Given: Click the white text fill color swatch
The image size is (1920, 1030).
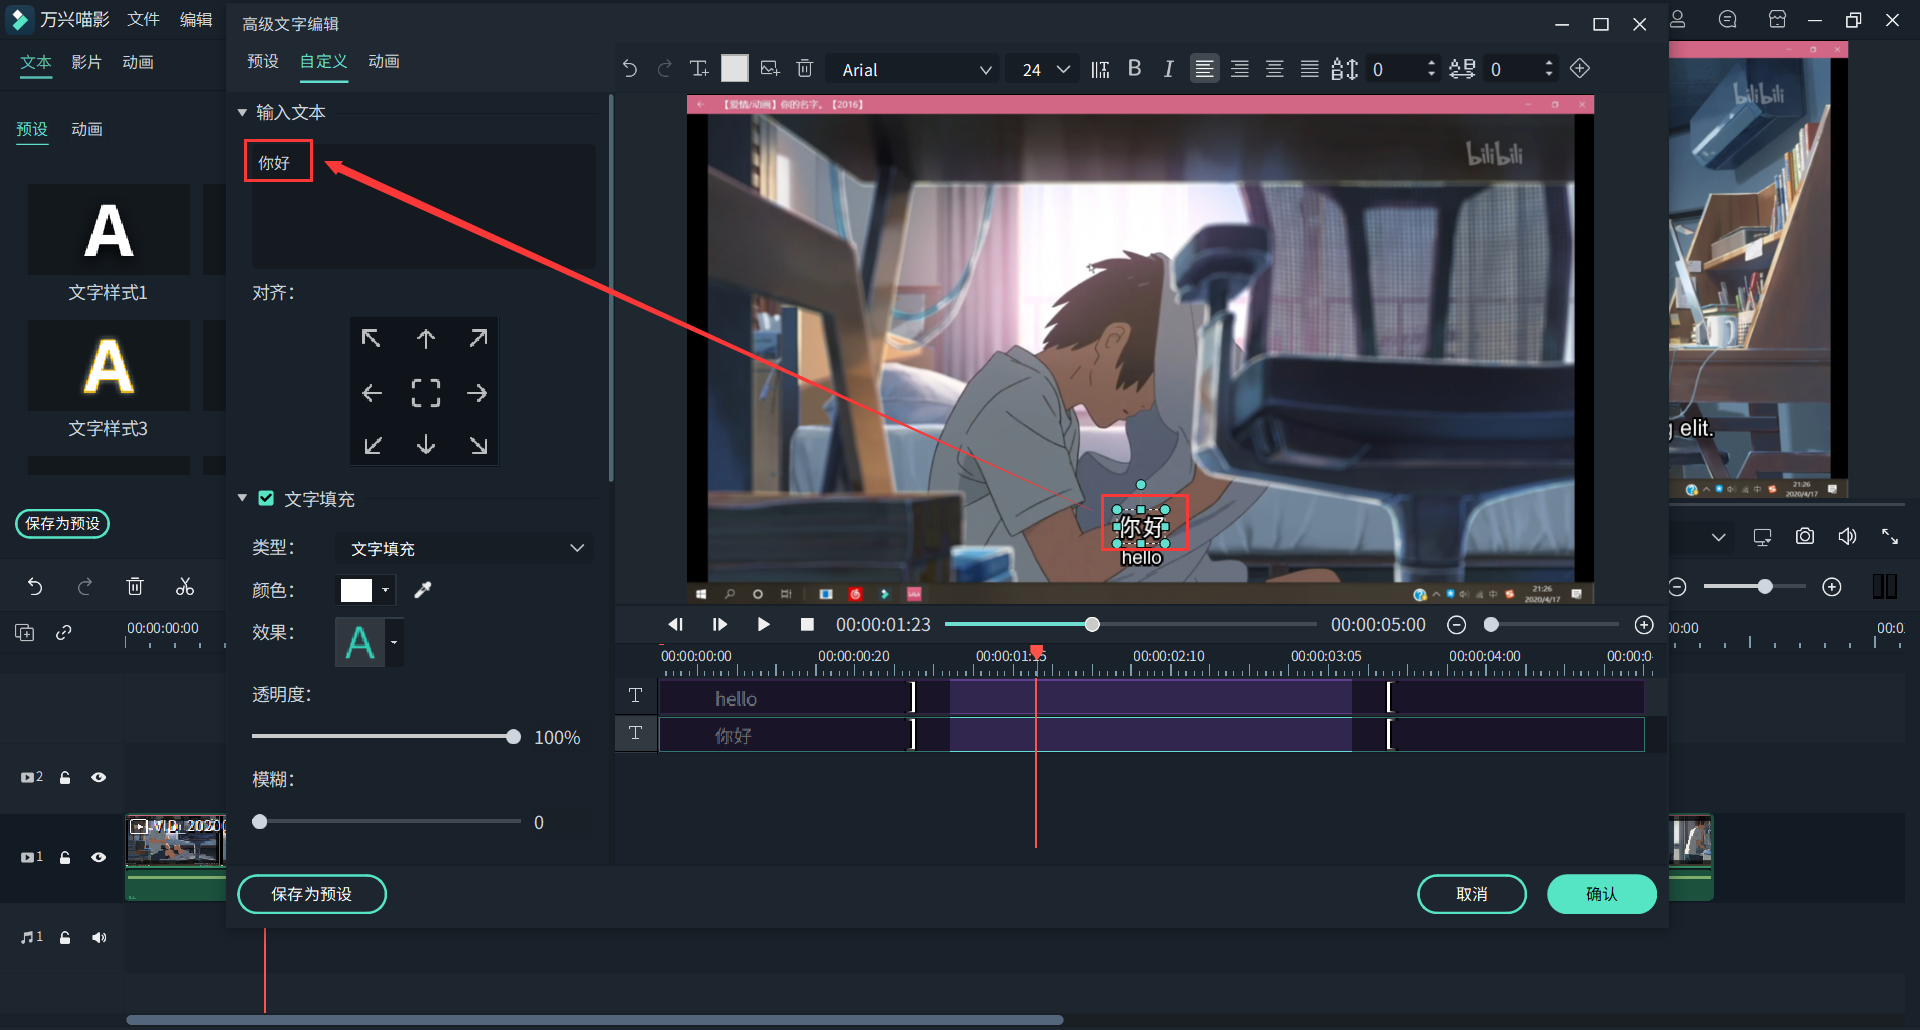Looking at the screenshot, I should tap(356, 590).
